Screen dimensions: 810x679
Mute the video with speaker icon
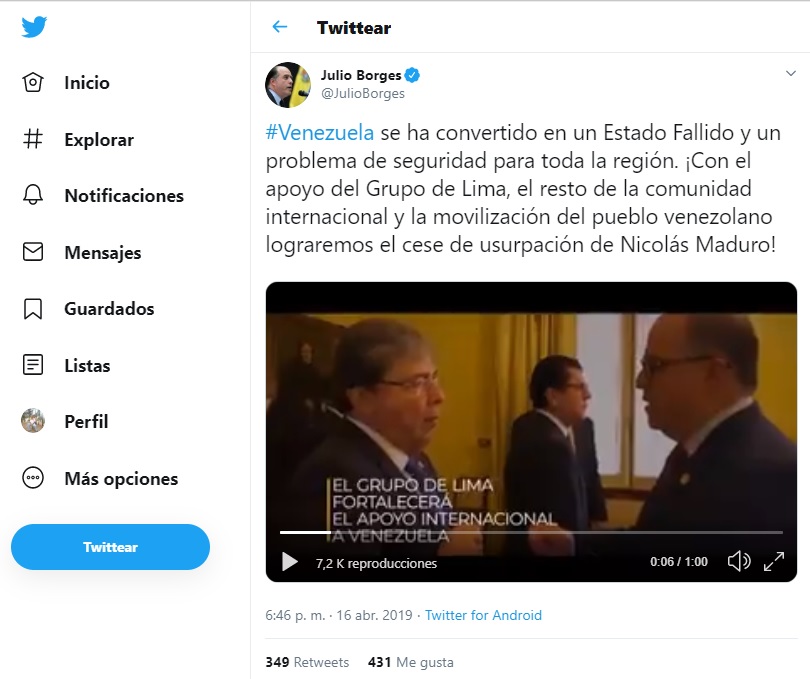tap(739, 561)
